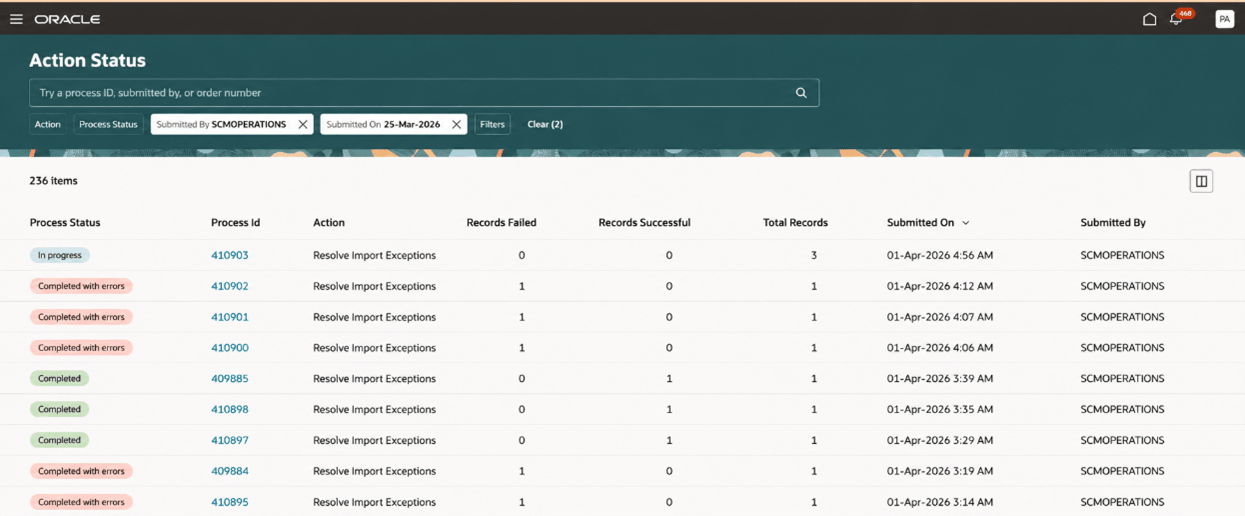Viewport: 1245px width, 516px height.
Task: Open process 410902 link
Action: tap(230, 286)
